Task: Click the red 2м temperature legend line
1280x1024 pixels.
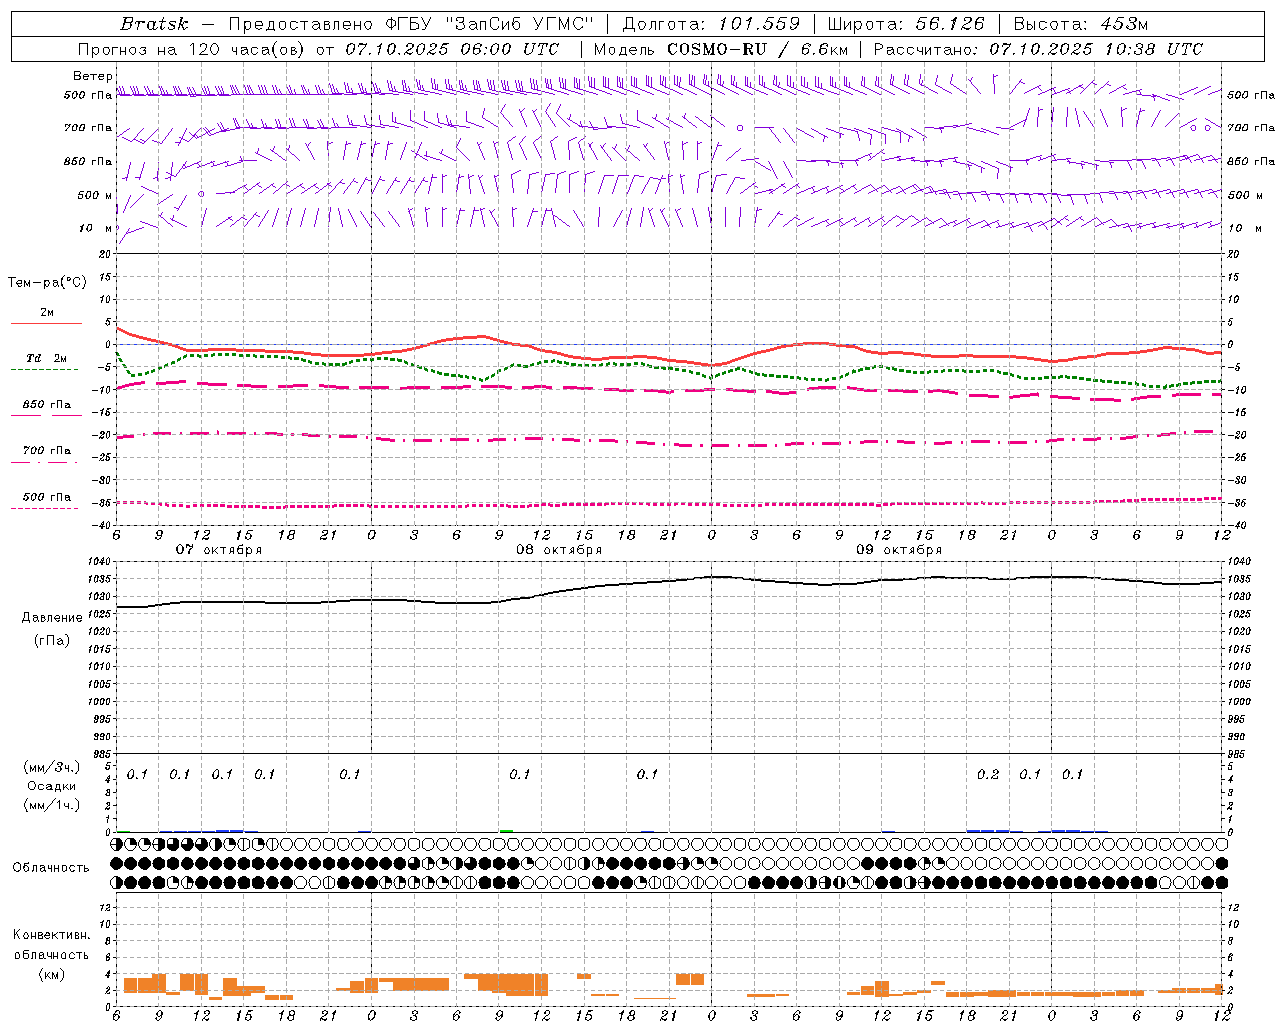Action: [x=46, y=323]
